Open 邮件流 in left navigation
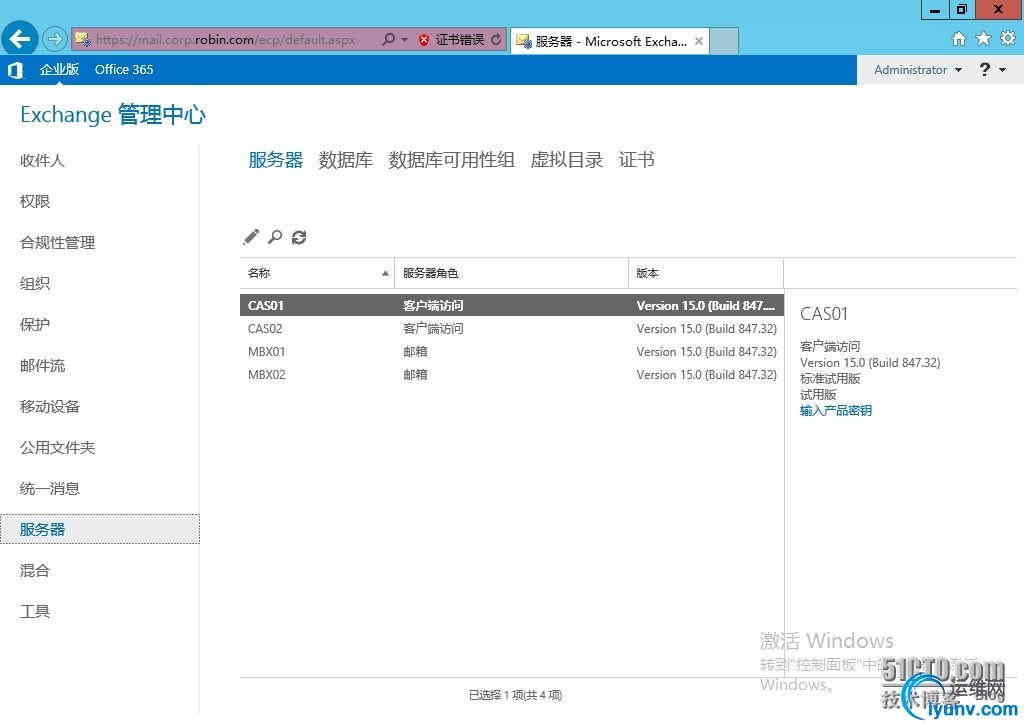 (42, 366)
